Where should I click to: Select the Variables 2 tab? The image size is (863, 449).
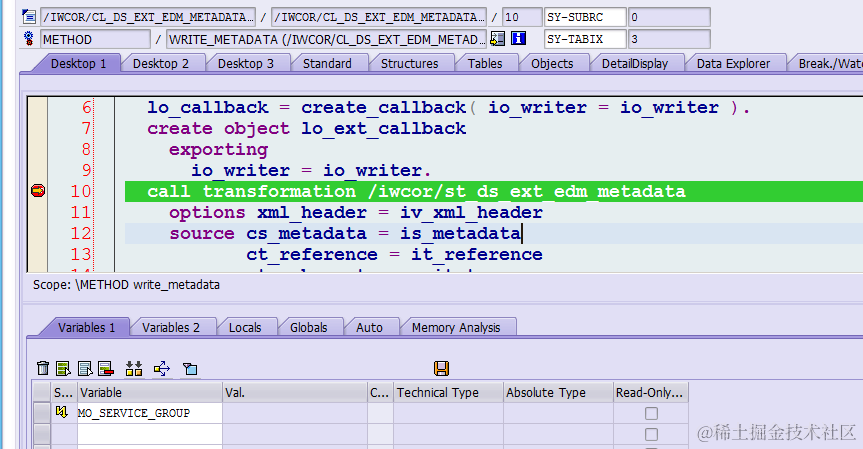pyautogui.click(x=171, y=327)
